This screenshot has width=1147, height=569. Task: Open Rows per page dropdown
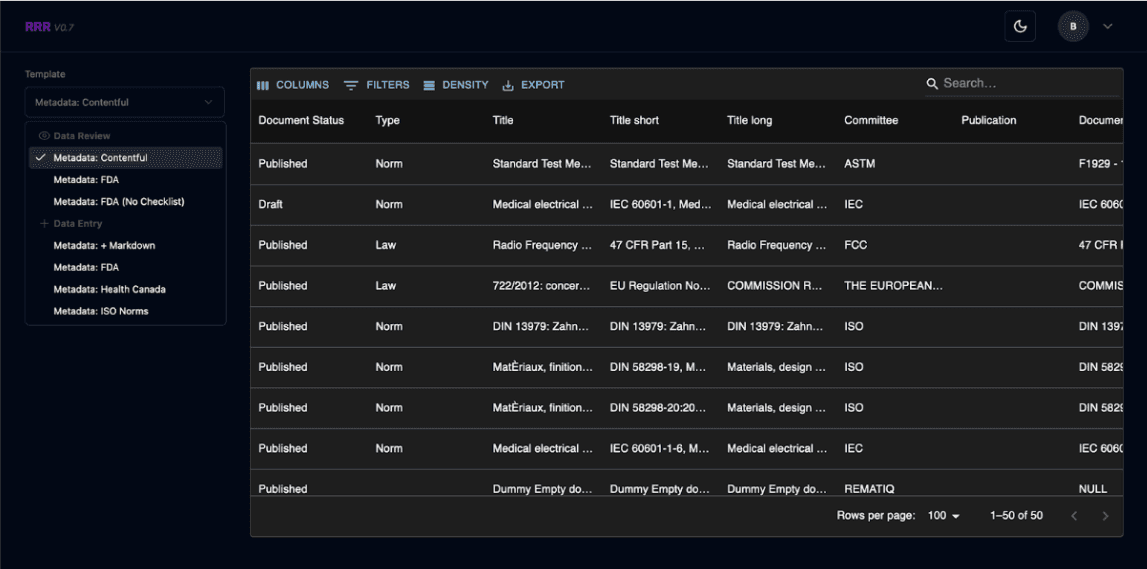coord(944,516)
